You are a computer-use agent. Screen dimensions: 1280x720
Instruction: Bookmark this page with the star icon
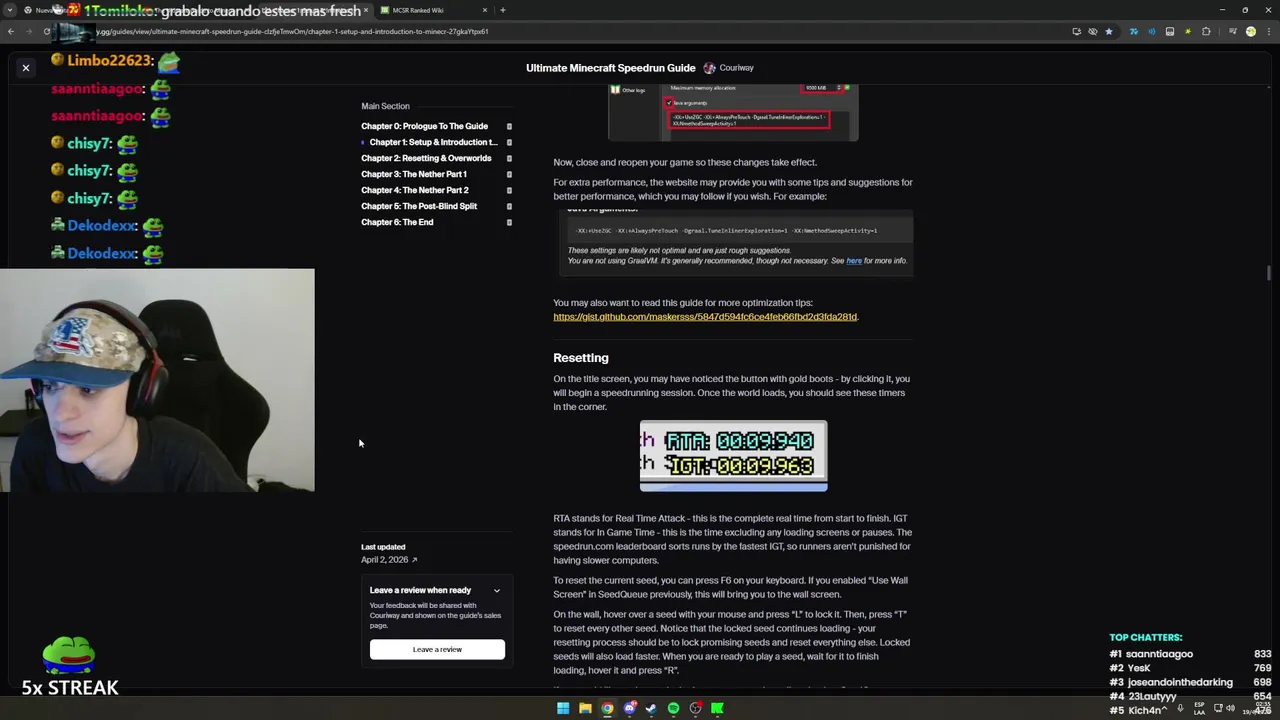point(1108,31)
